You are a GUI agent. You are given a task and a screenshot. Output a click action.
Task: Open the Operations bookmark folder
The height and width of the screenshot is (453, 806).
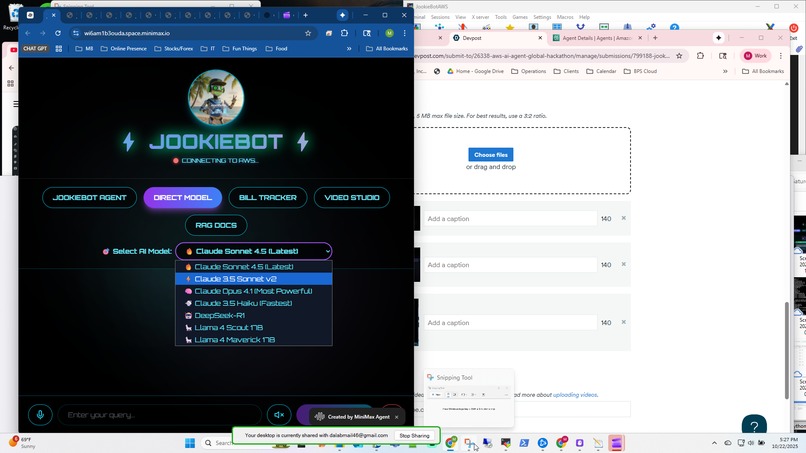click(528, 71)
